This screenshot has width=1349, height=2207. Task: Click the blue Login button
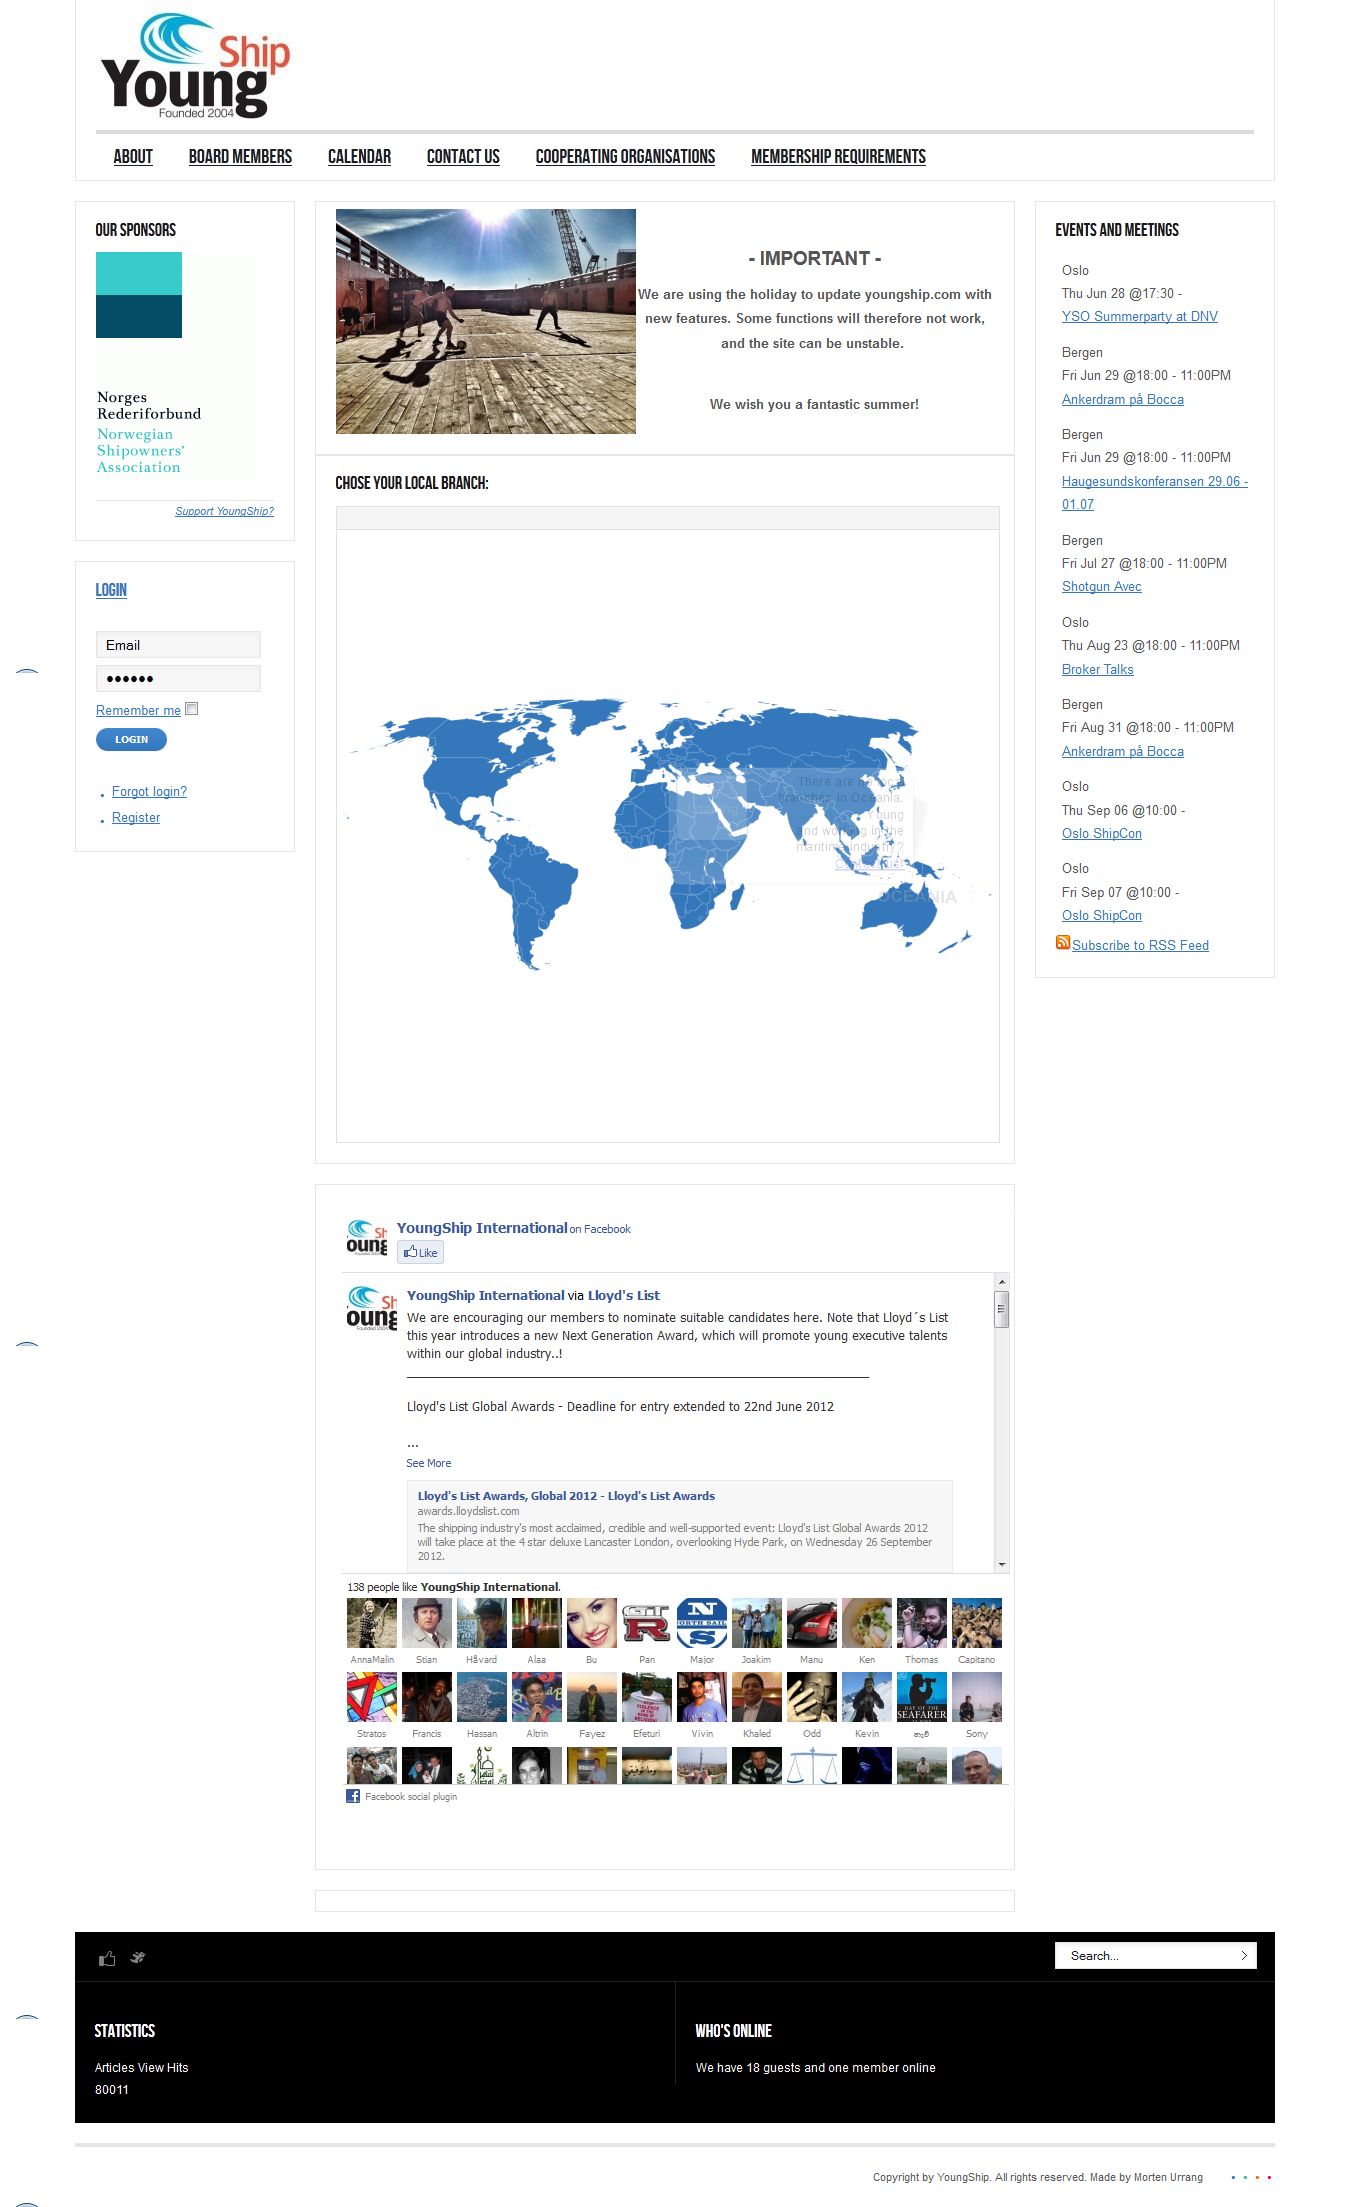coord(131,739)
